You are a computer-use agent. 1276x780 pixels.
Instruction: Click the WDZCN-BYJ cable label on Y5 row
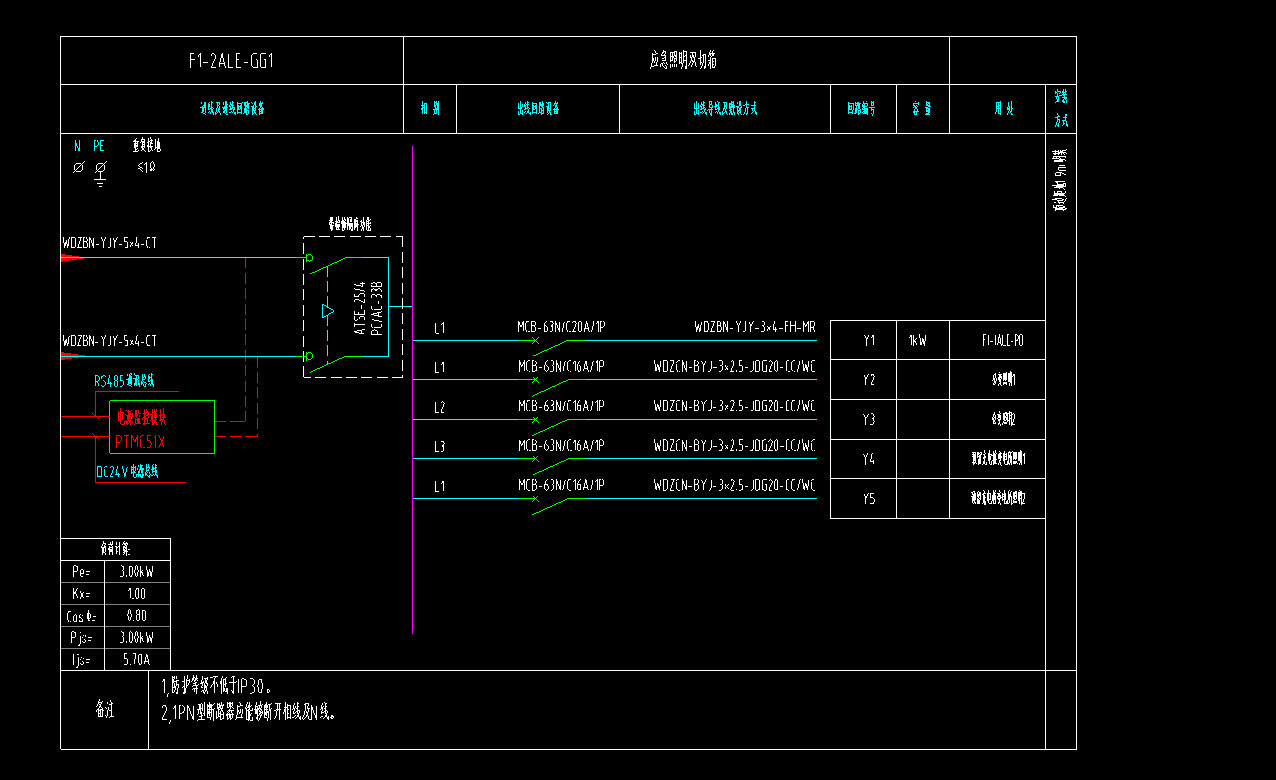[x=735, y=485]
